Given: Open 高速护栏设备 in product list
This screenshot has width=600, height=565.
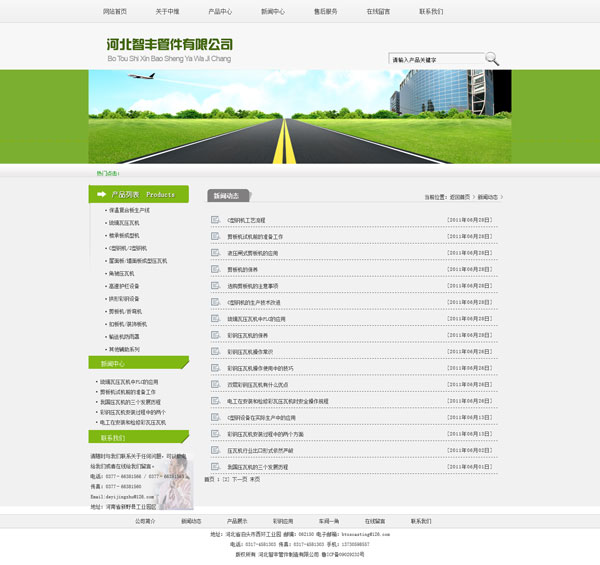Looking at the screenshot, I should (x=124, y=286).
